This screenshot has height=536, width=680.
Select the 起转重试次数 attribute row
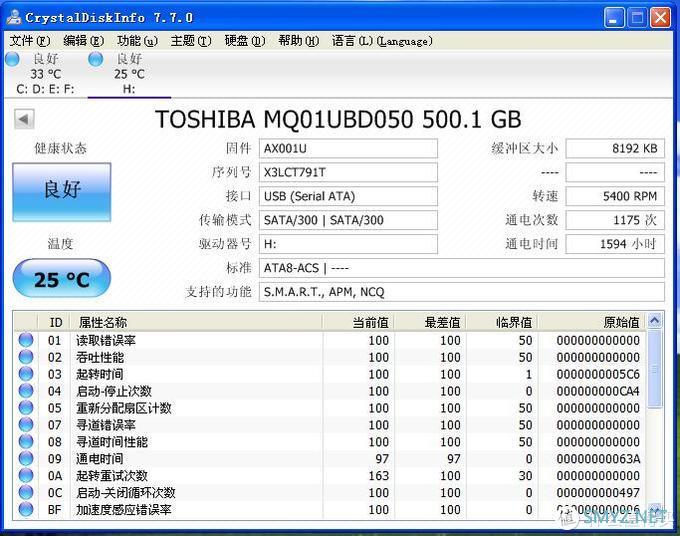coord(330,476)
